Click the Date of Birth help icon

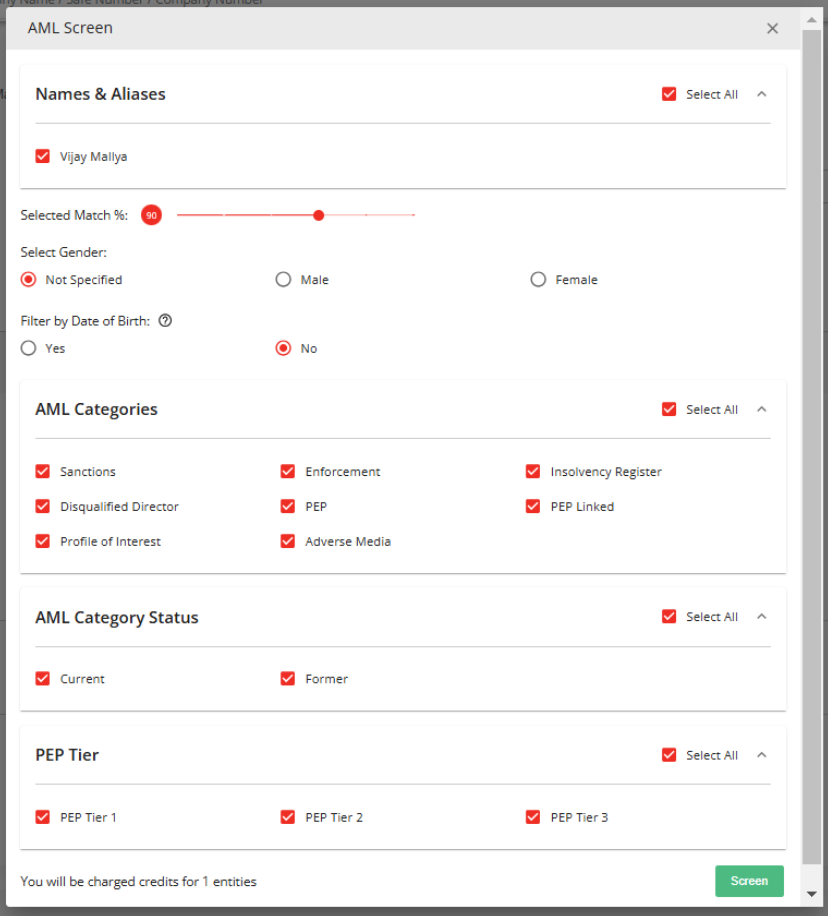tap(166, 321)
